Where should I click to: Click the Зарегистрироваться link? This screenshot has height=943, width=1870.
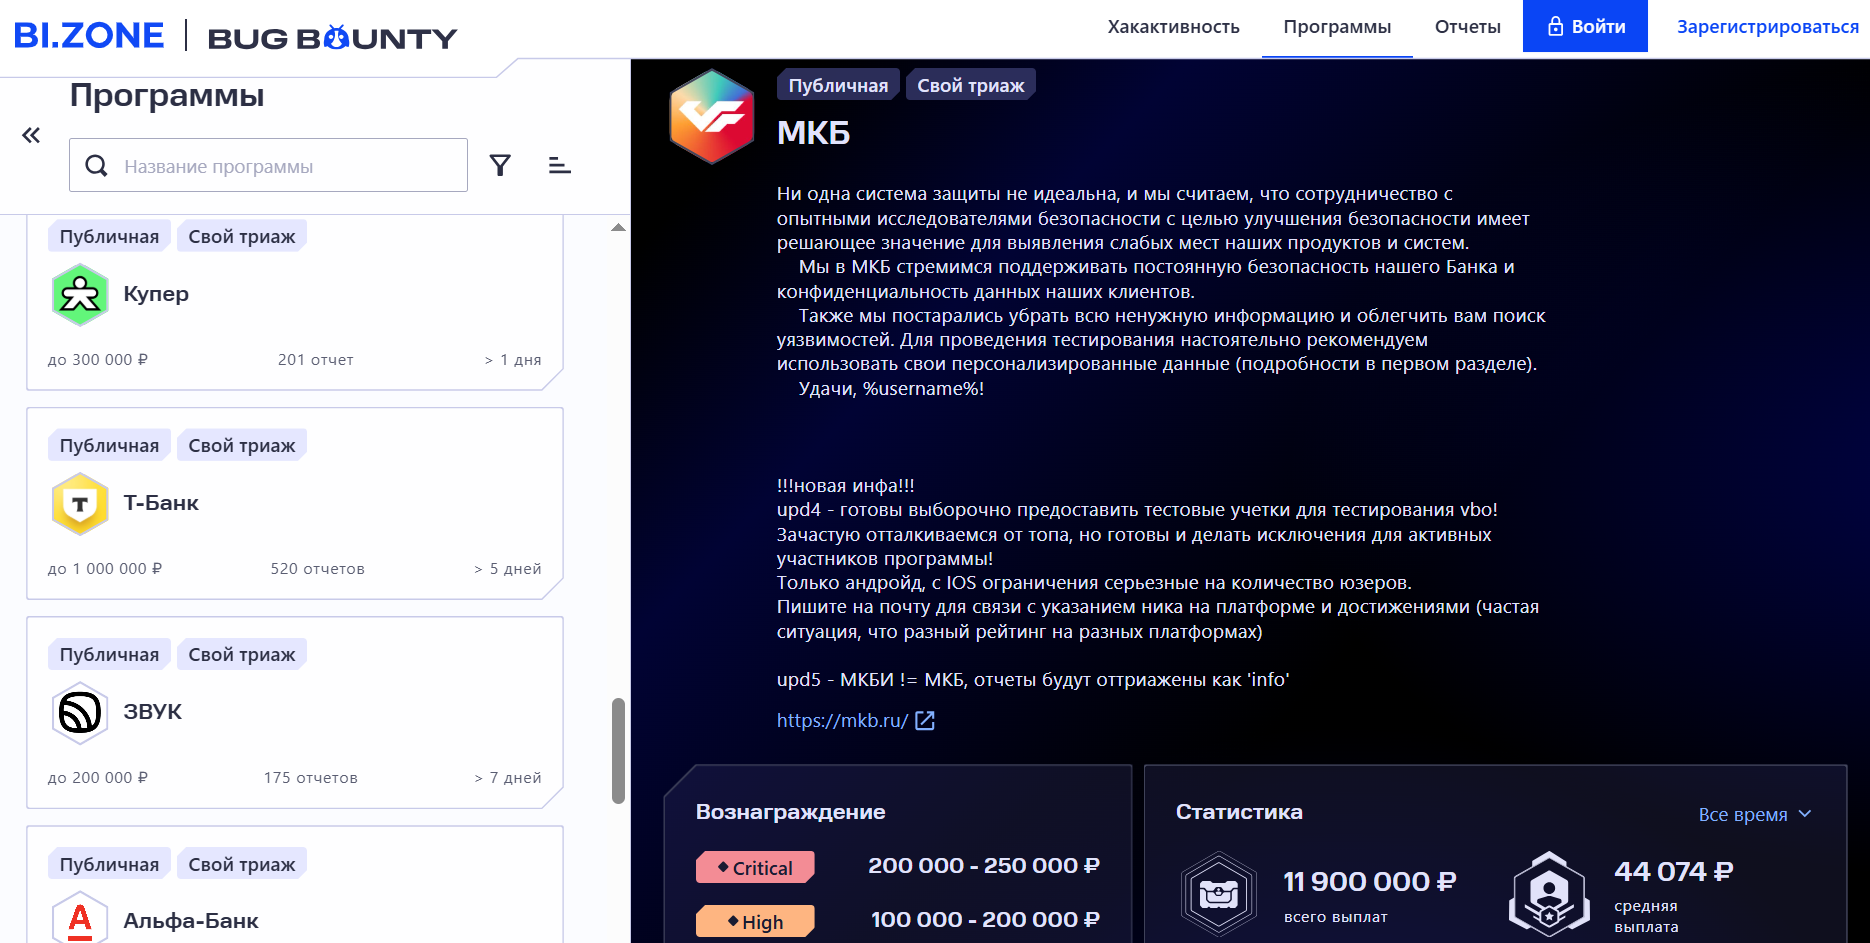pos(1768,27)
